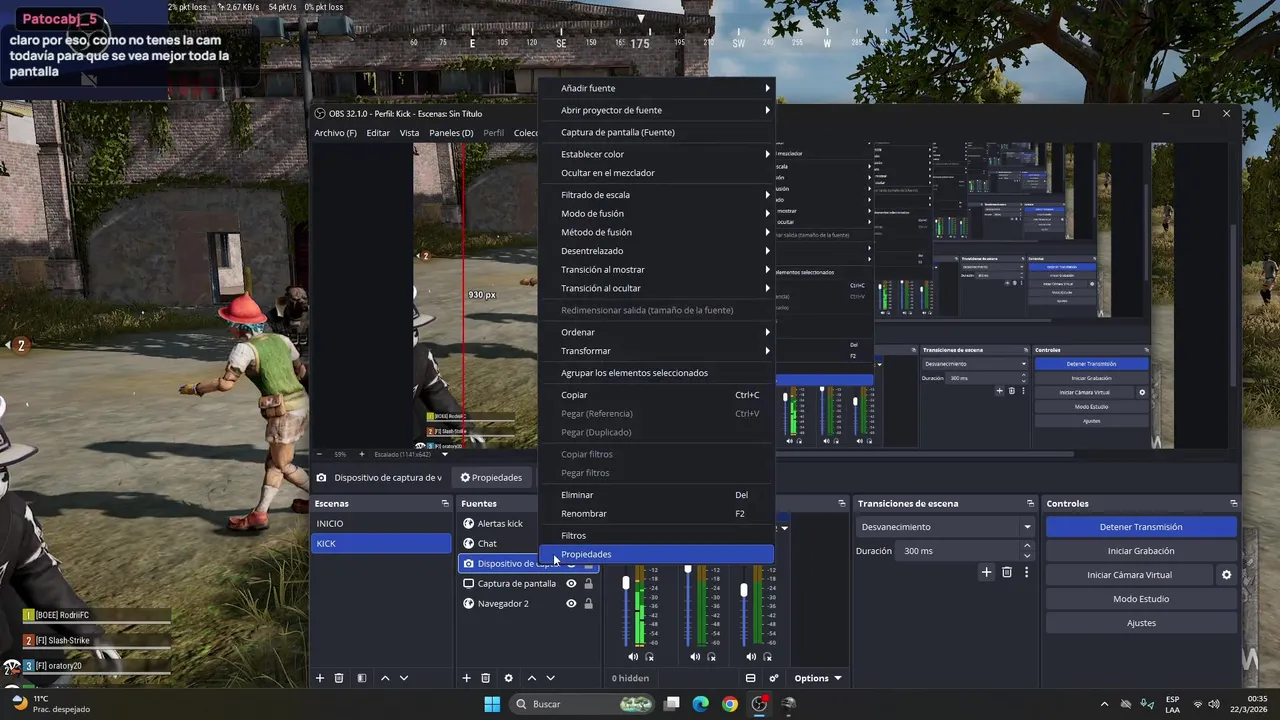Choose Filtros in the context menu
The width and height of the screenshot is (1280, 720).
(656, 535)
